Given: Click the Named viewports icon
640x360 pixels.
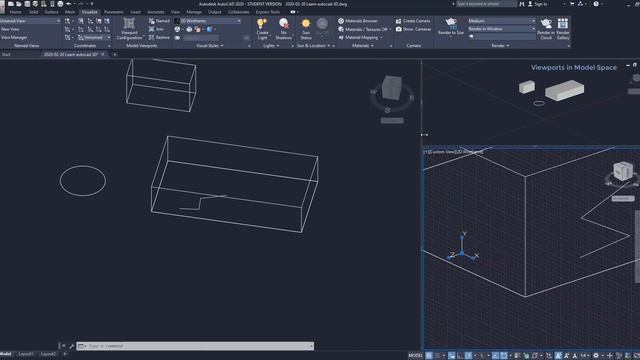Looking at the screenshot, I should click(151, 21).
